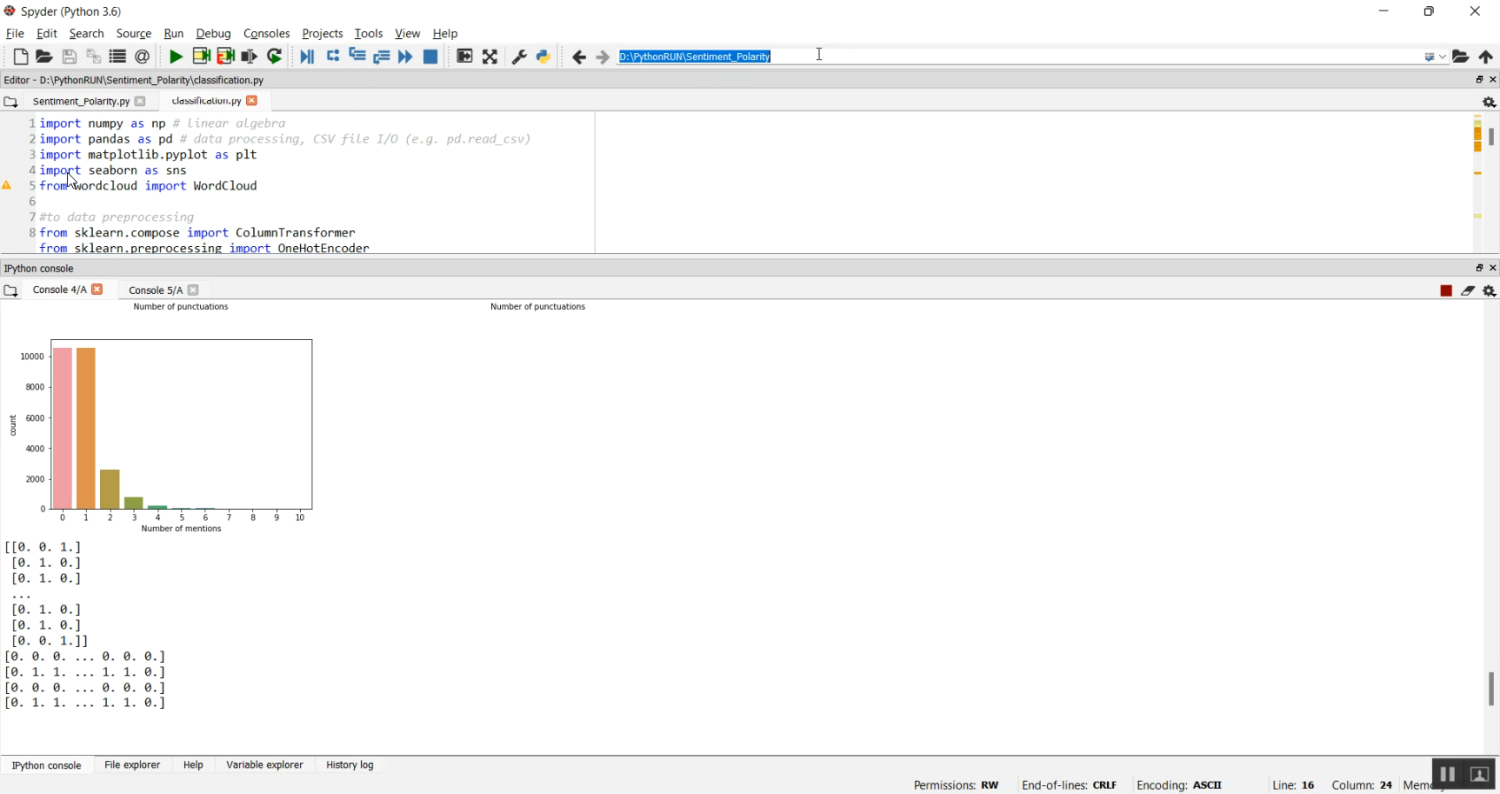Open the File explorer tab

(x=132, y=765)
